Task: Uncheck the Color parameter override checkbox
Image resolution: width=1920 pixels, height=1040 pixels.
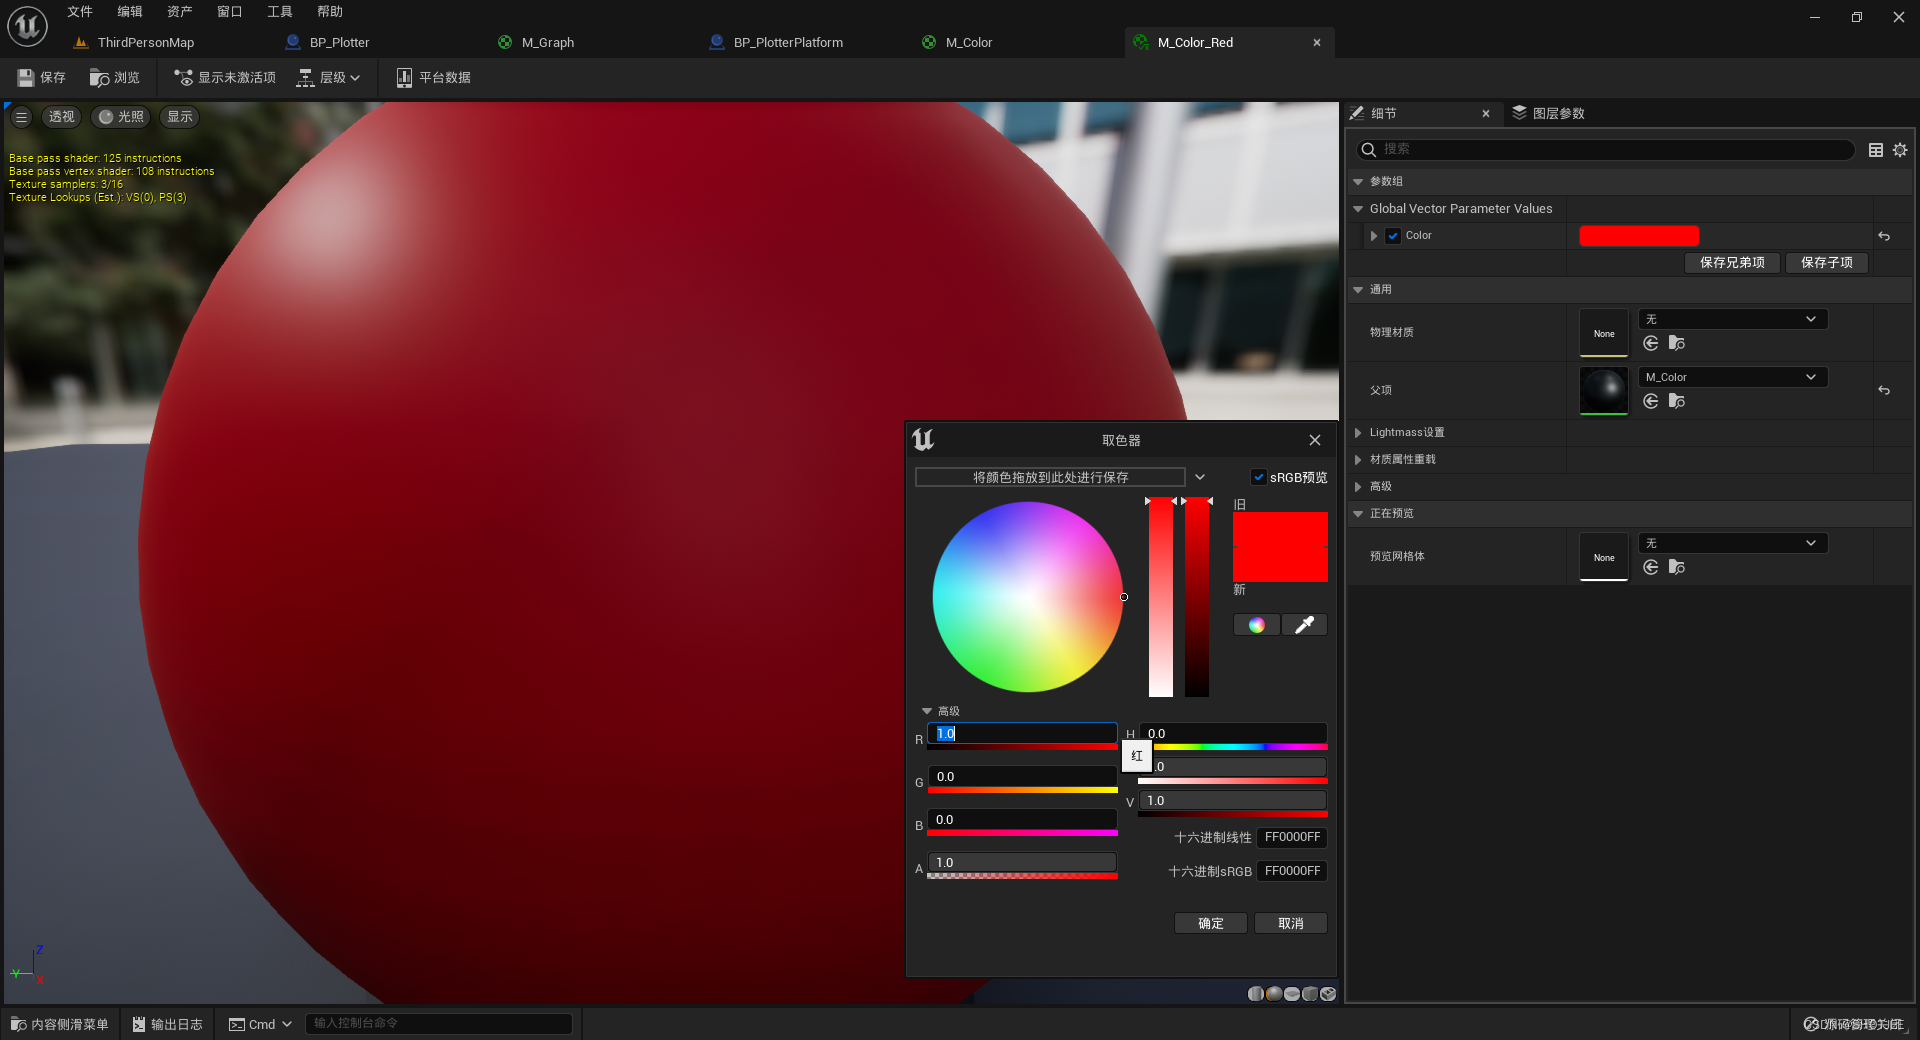Action: pyautogui.click(x=1393, y=236)
